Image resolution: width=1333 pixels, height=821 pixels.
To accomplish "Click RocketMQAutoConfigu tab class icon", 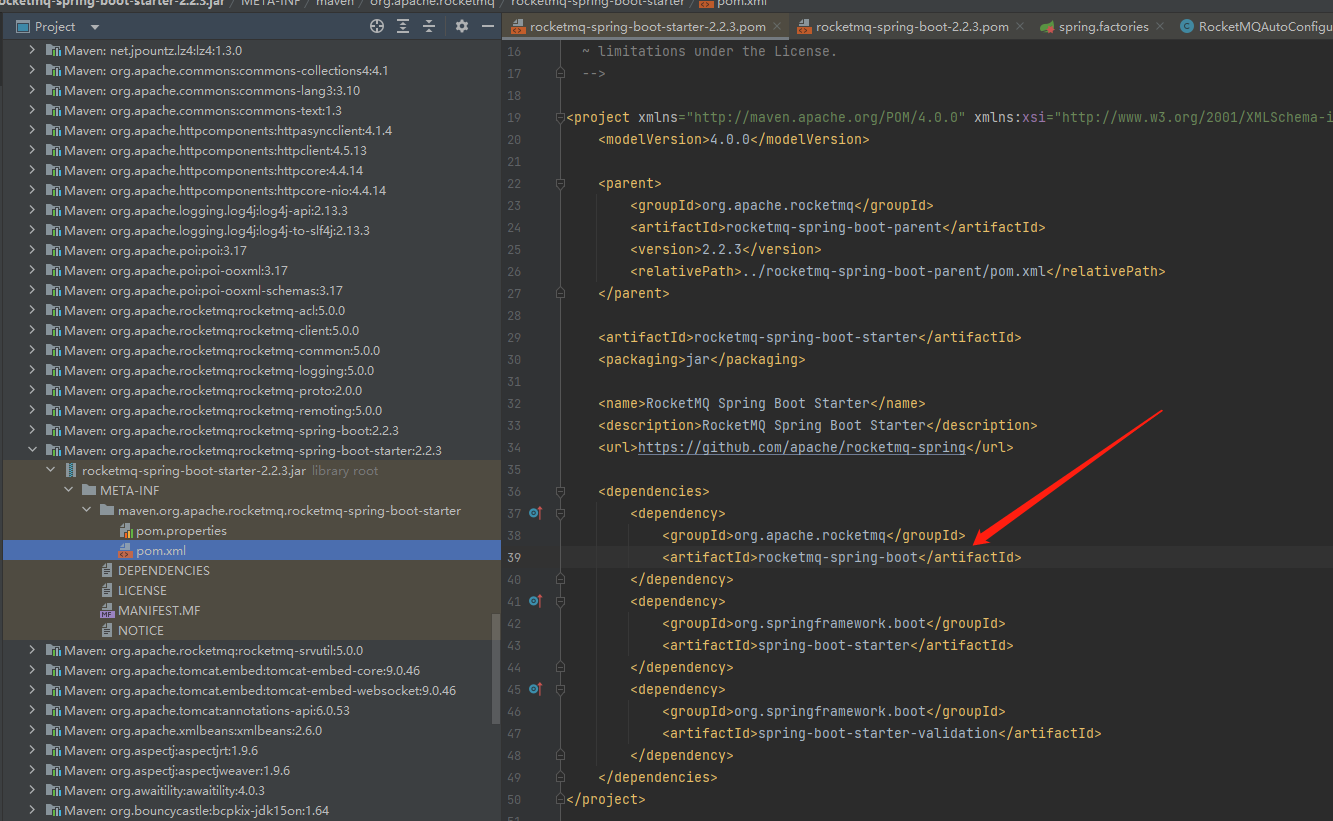I will pyautogui.click(x=1187, y=27).
